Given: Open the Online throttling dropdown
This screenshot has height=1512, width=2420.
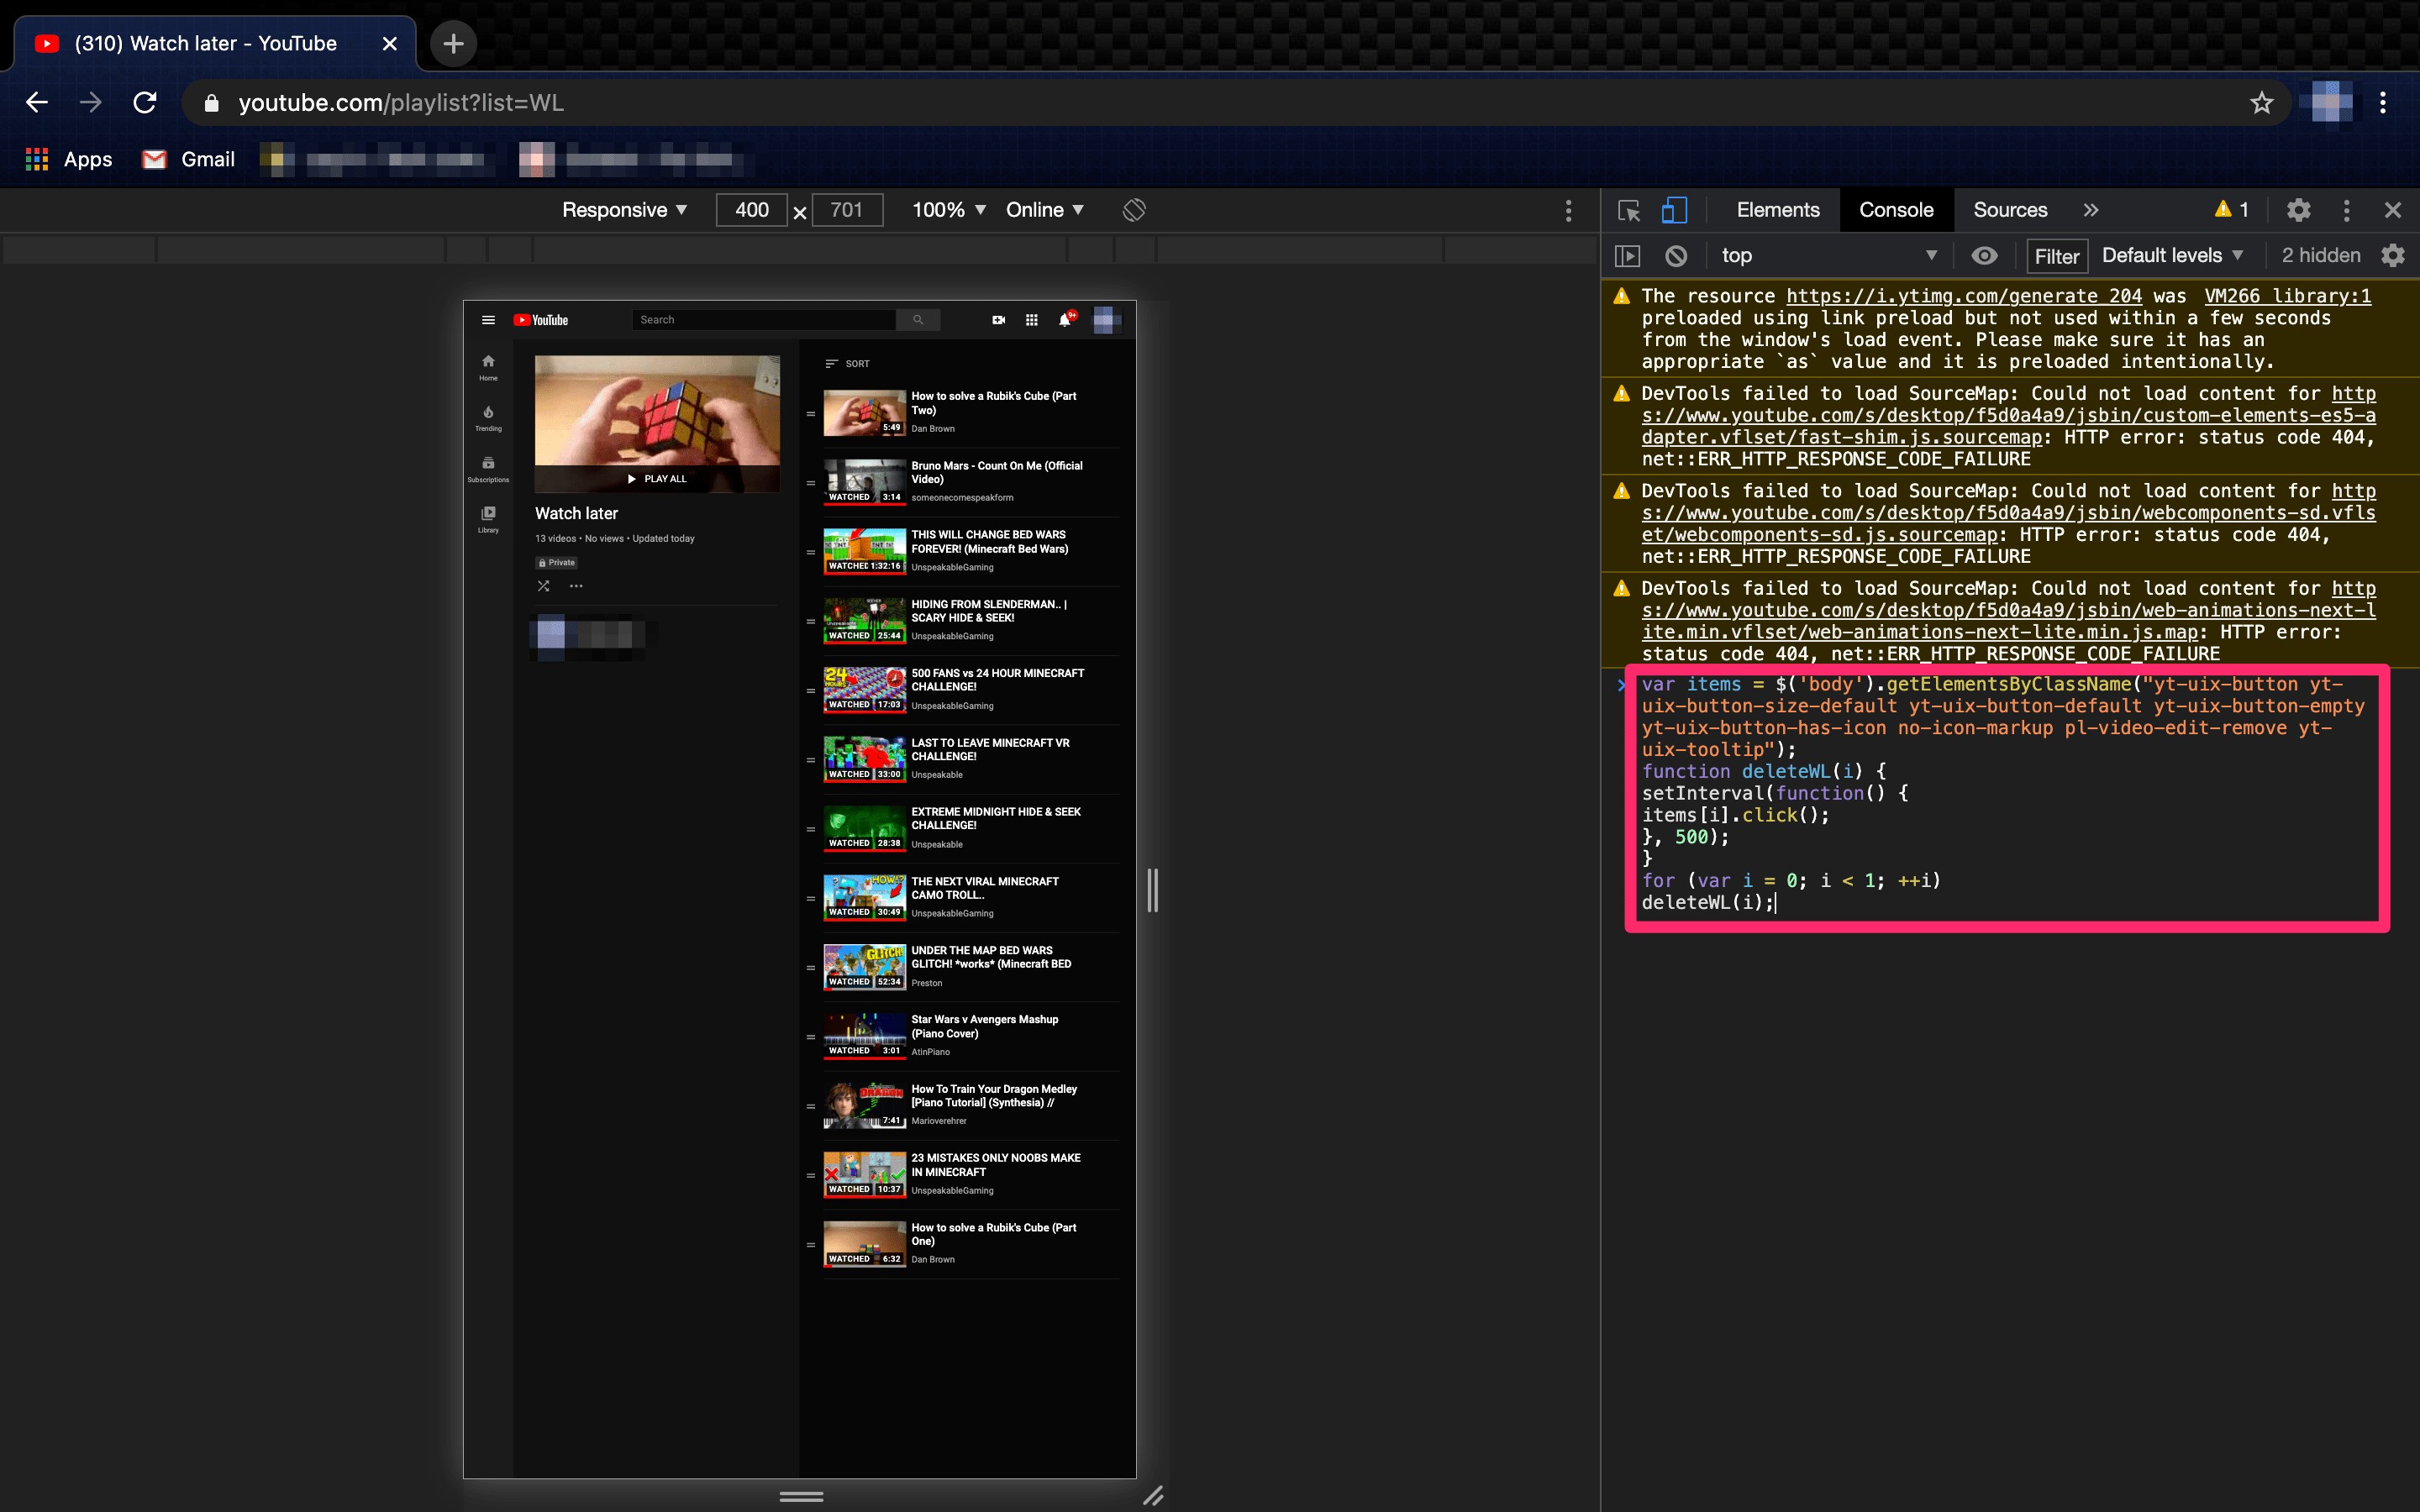Looking at the screenshot, I should point(1045,210).
